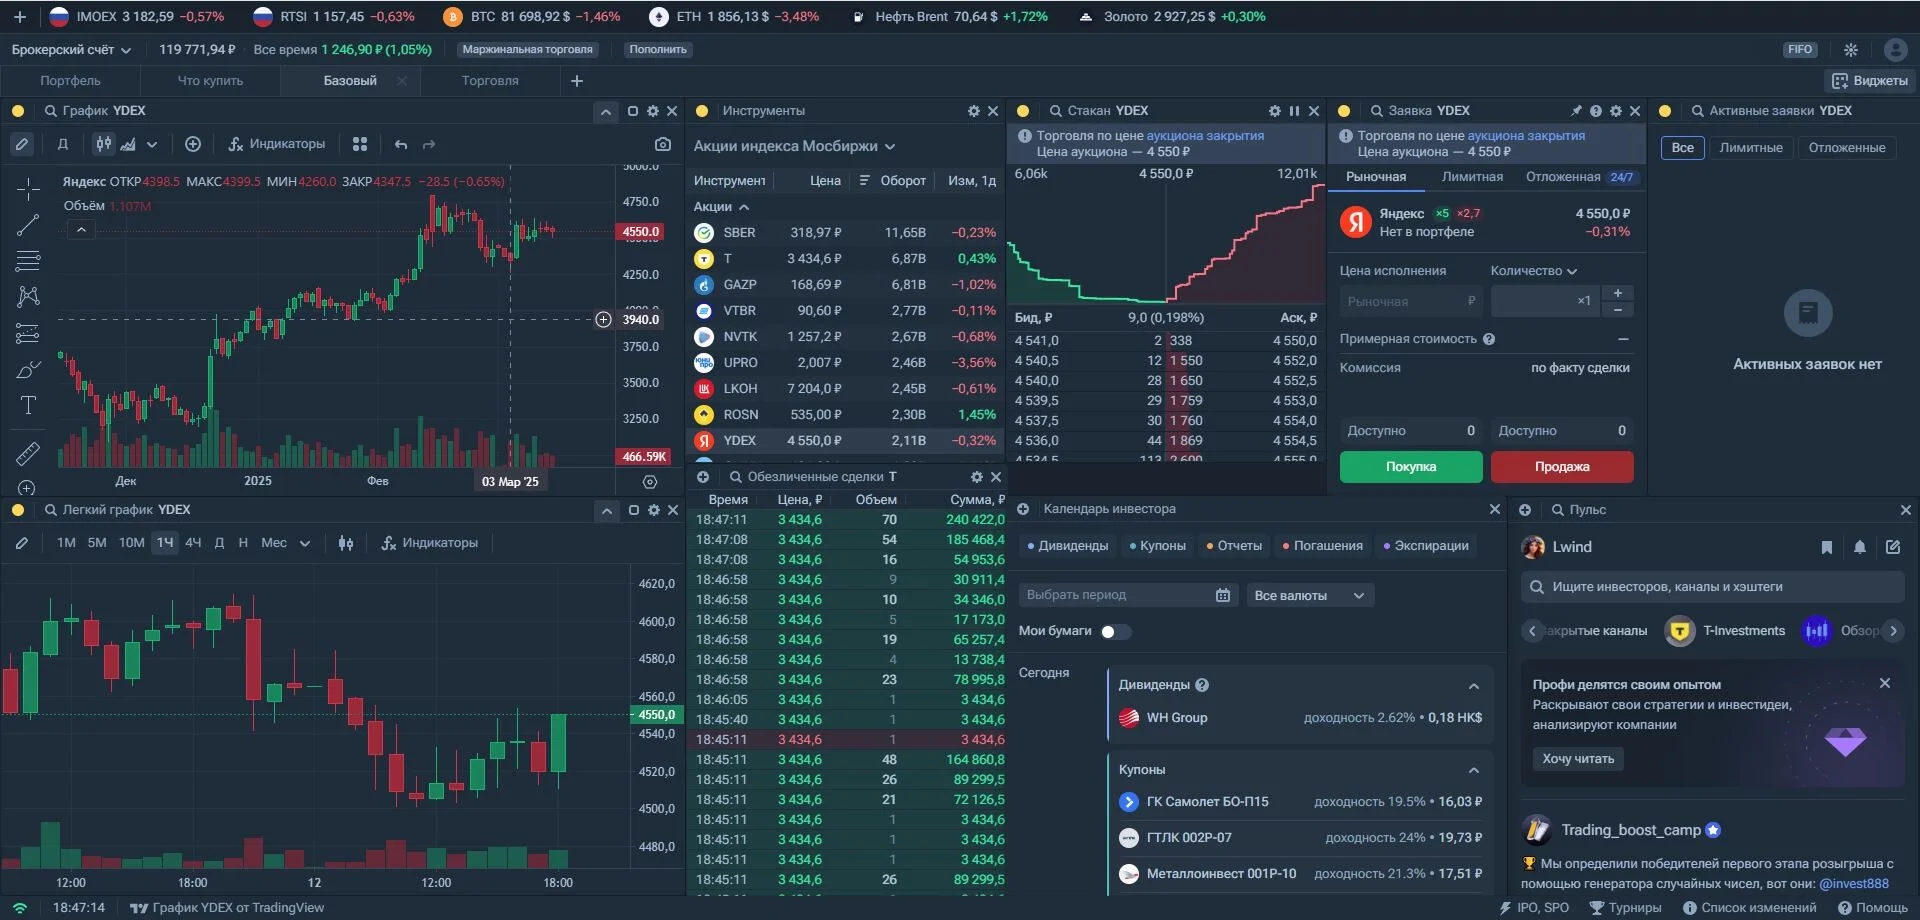Show Лимитные in active orders filter
The height and width of the screenshot is (920, 1920).
coord(1751,148)
